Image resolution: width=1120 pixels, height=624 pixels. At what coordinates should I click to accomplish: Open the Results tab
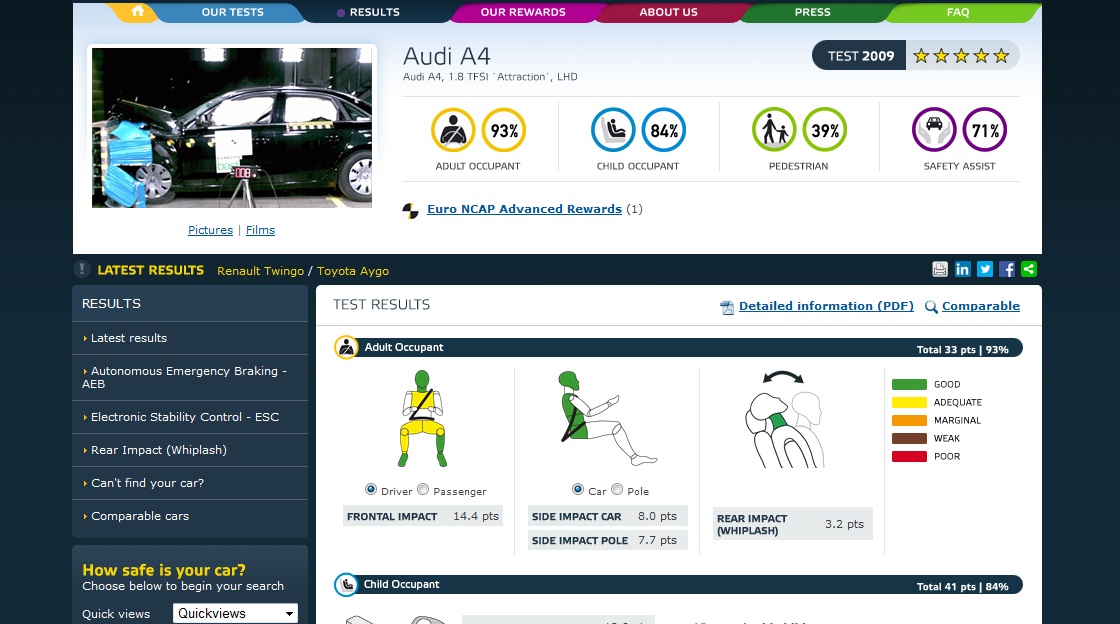click(374, 12)
